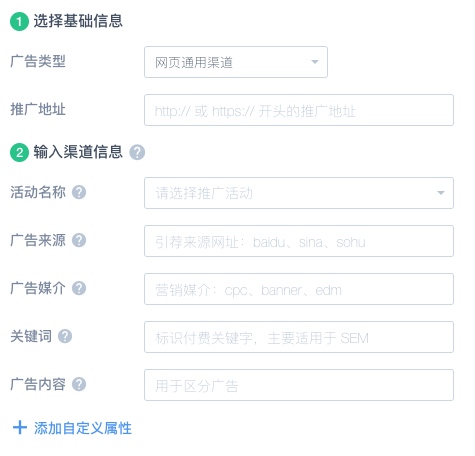Click the 选择基础信息 section heading
Image resolution: width=475 pixels, height=456 pixels.
(78, 21)
